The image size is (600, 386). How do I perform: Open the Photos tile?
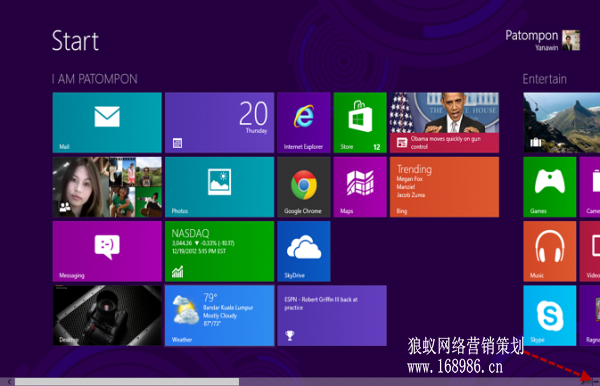(220, 187)
